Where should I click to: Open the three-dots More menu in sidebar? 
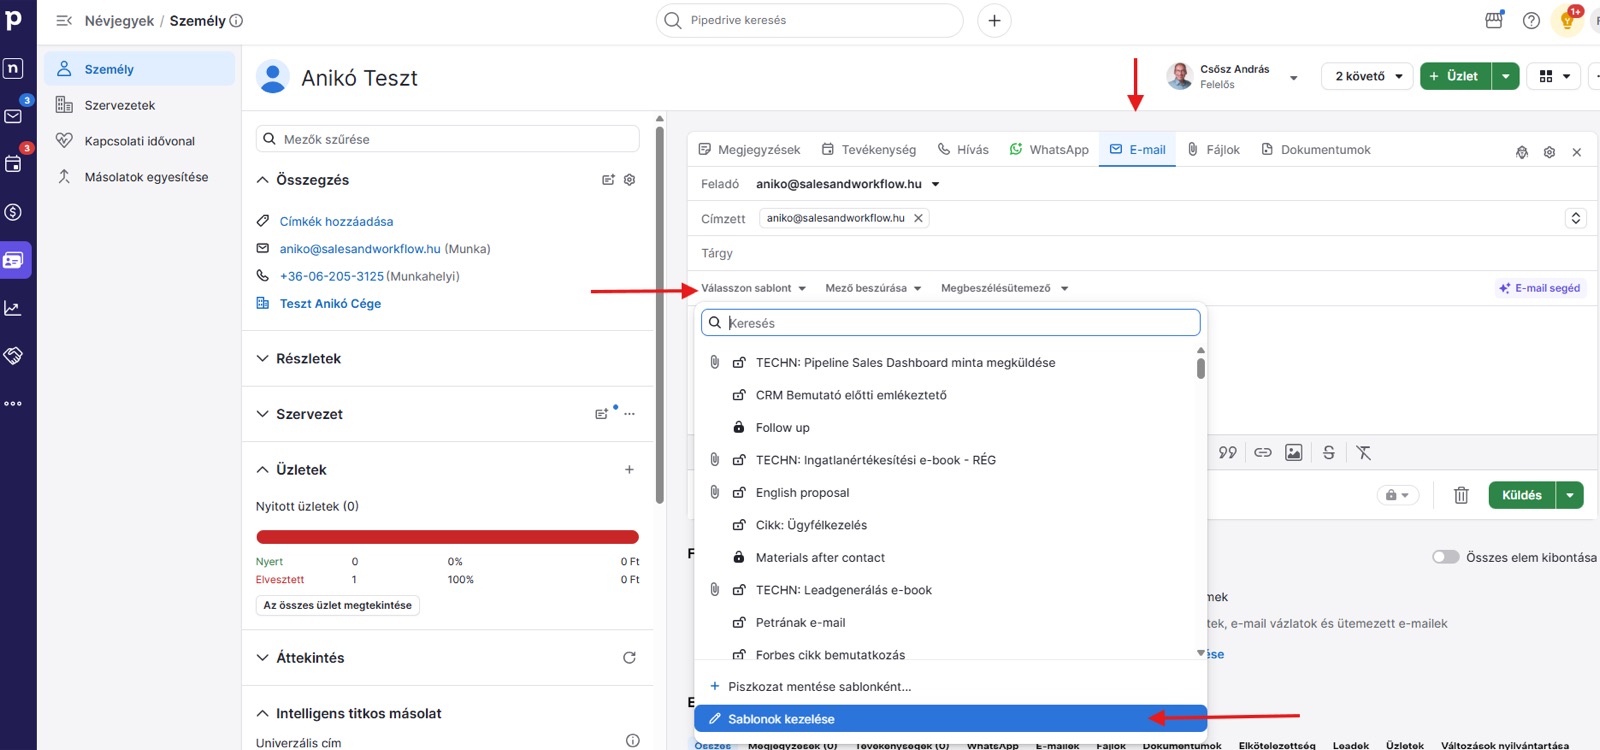click(13, 404)
